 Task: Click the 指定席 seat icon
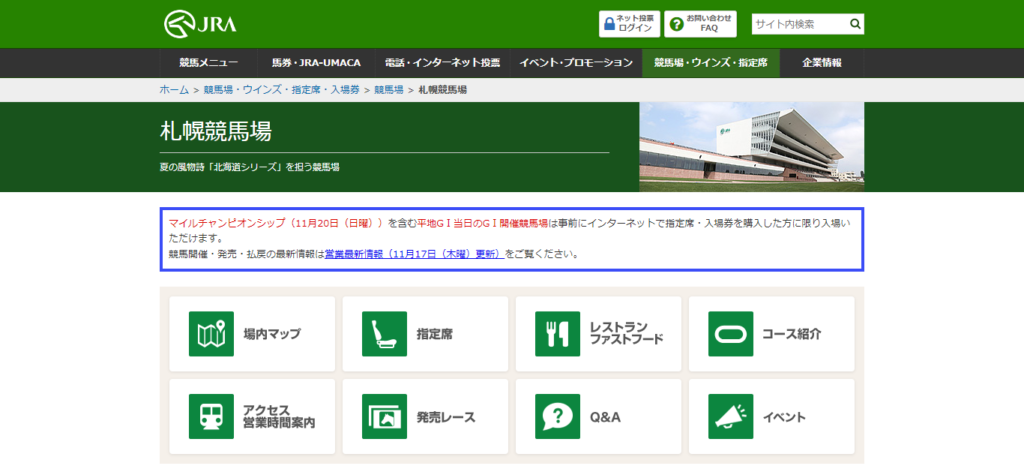[x=384, y=334]
